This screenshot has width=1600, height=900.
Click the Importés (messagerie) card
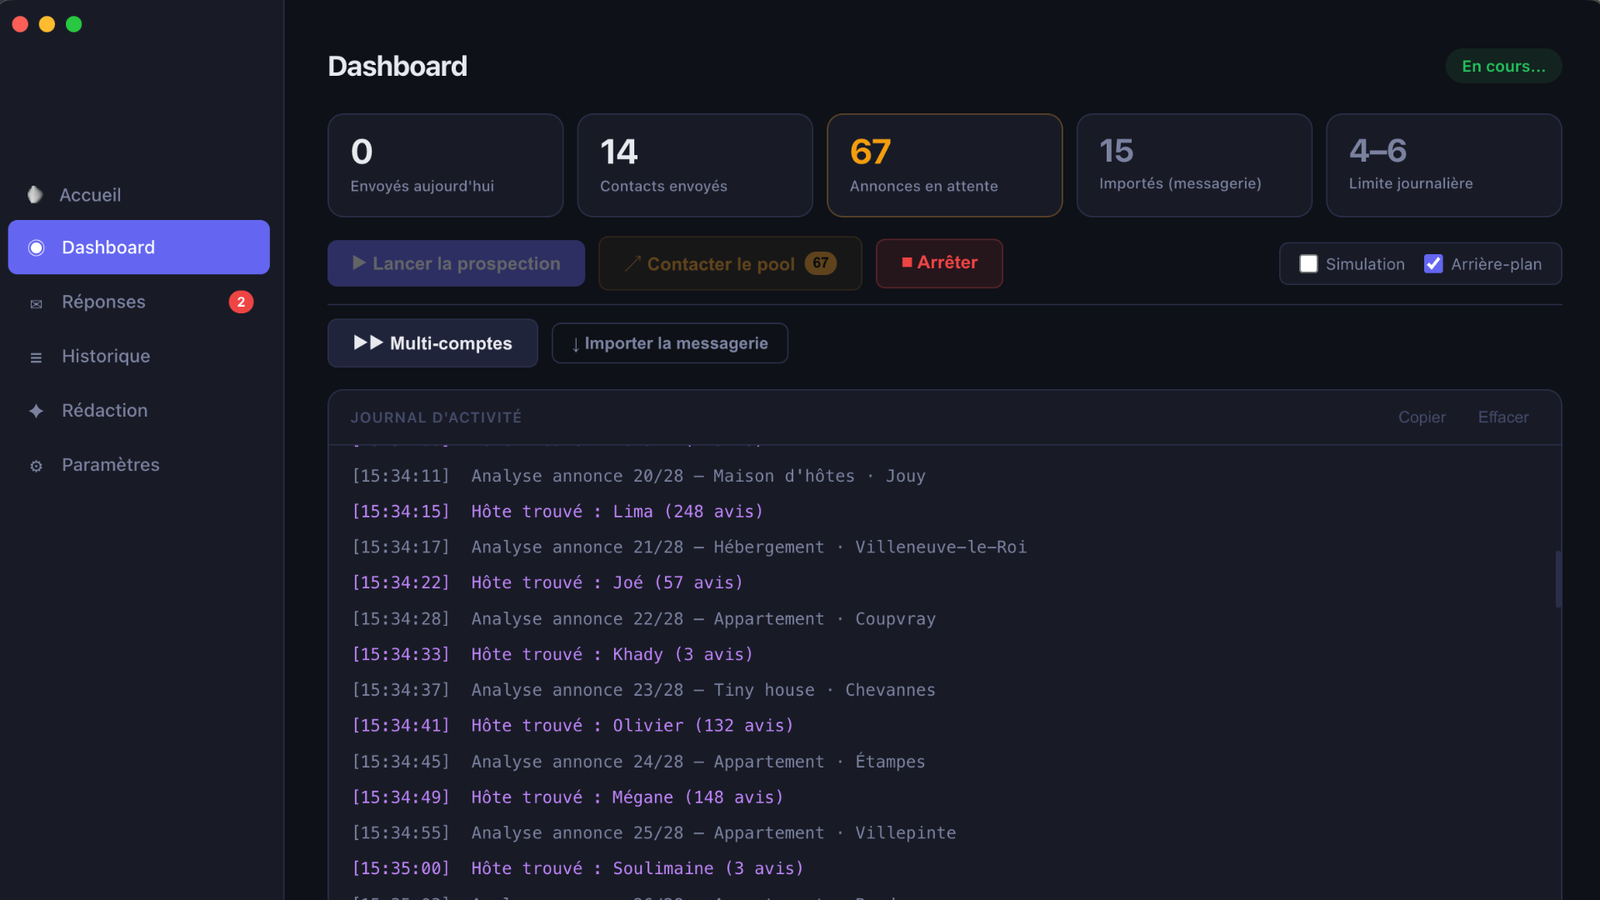tap(1194, 165)
